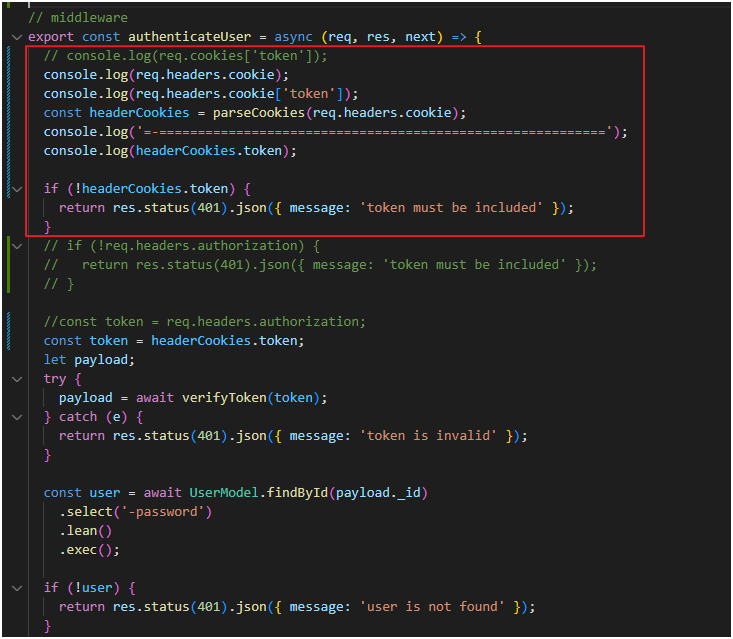Click the '.lean()' line

[86, 531]
